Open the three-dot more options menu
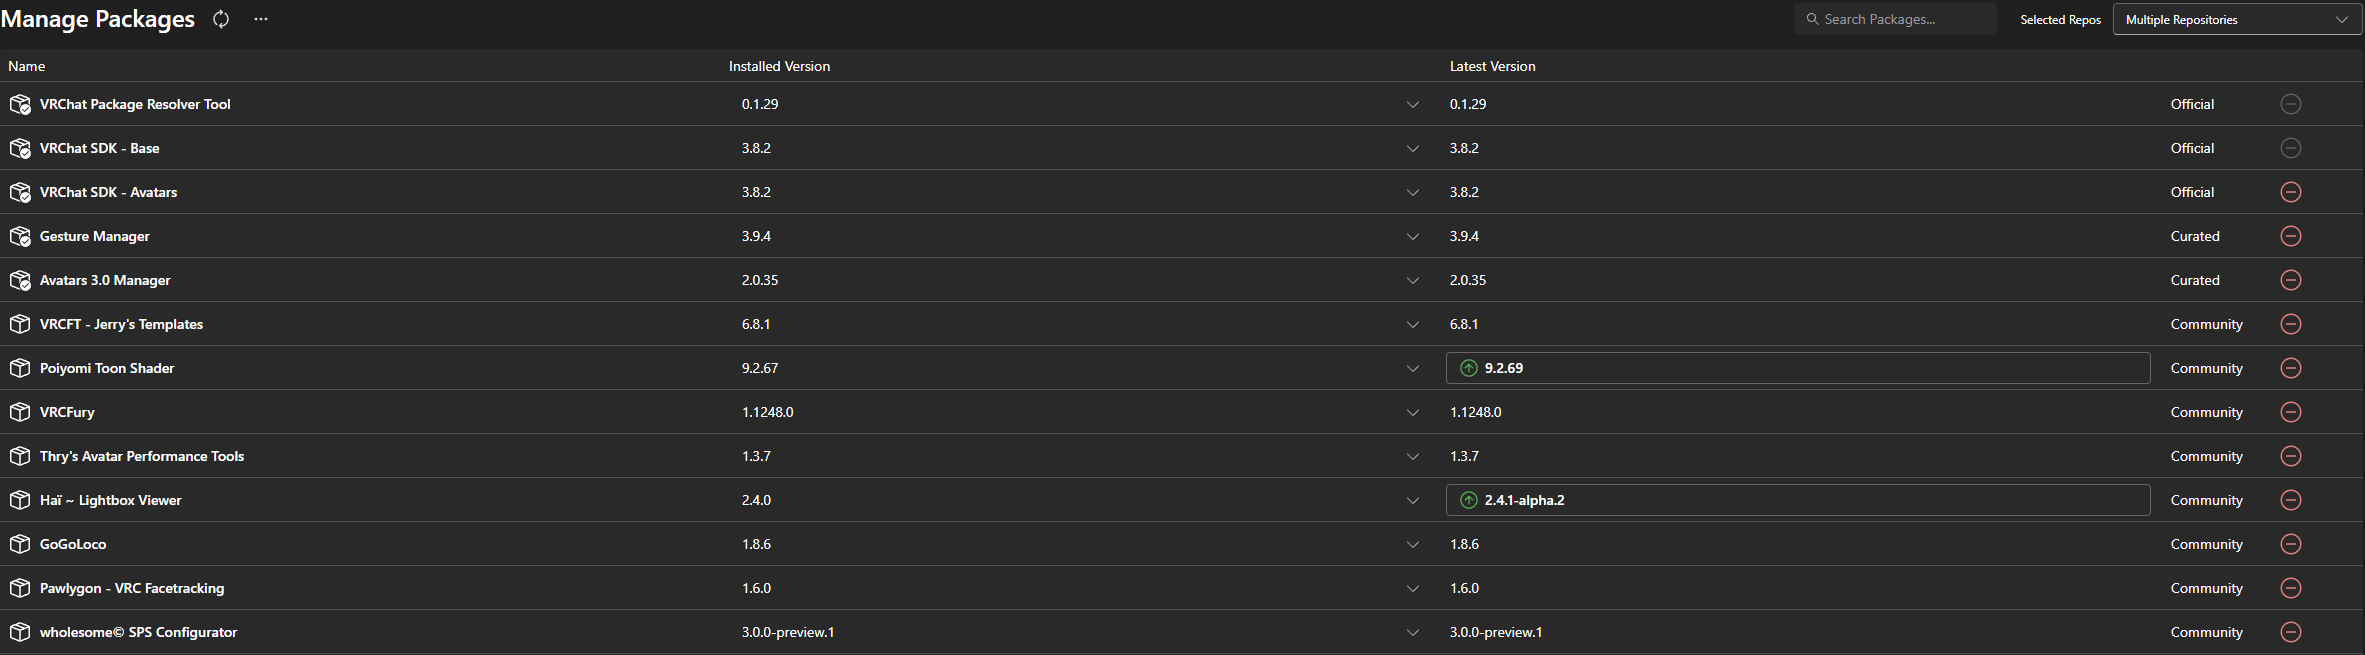 point(261,19)
